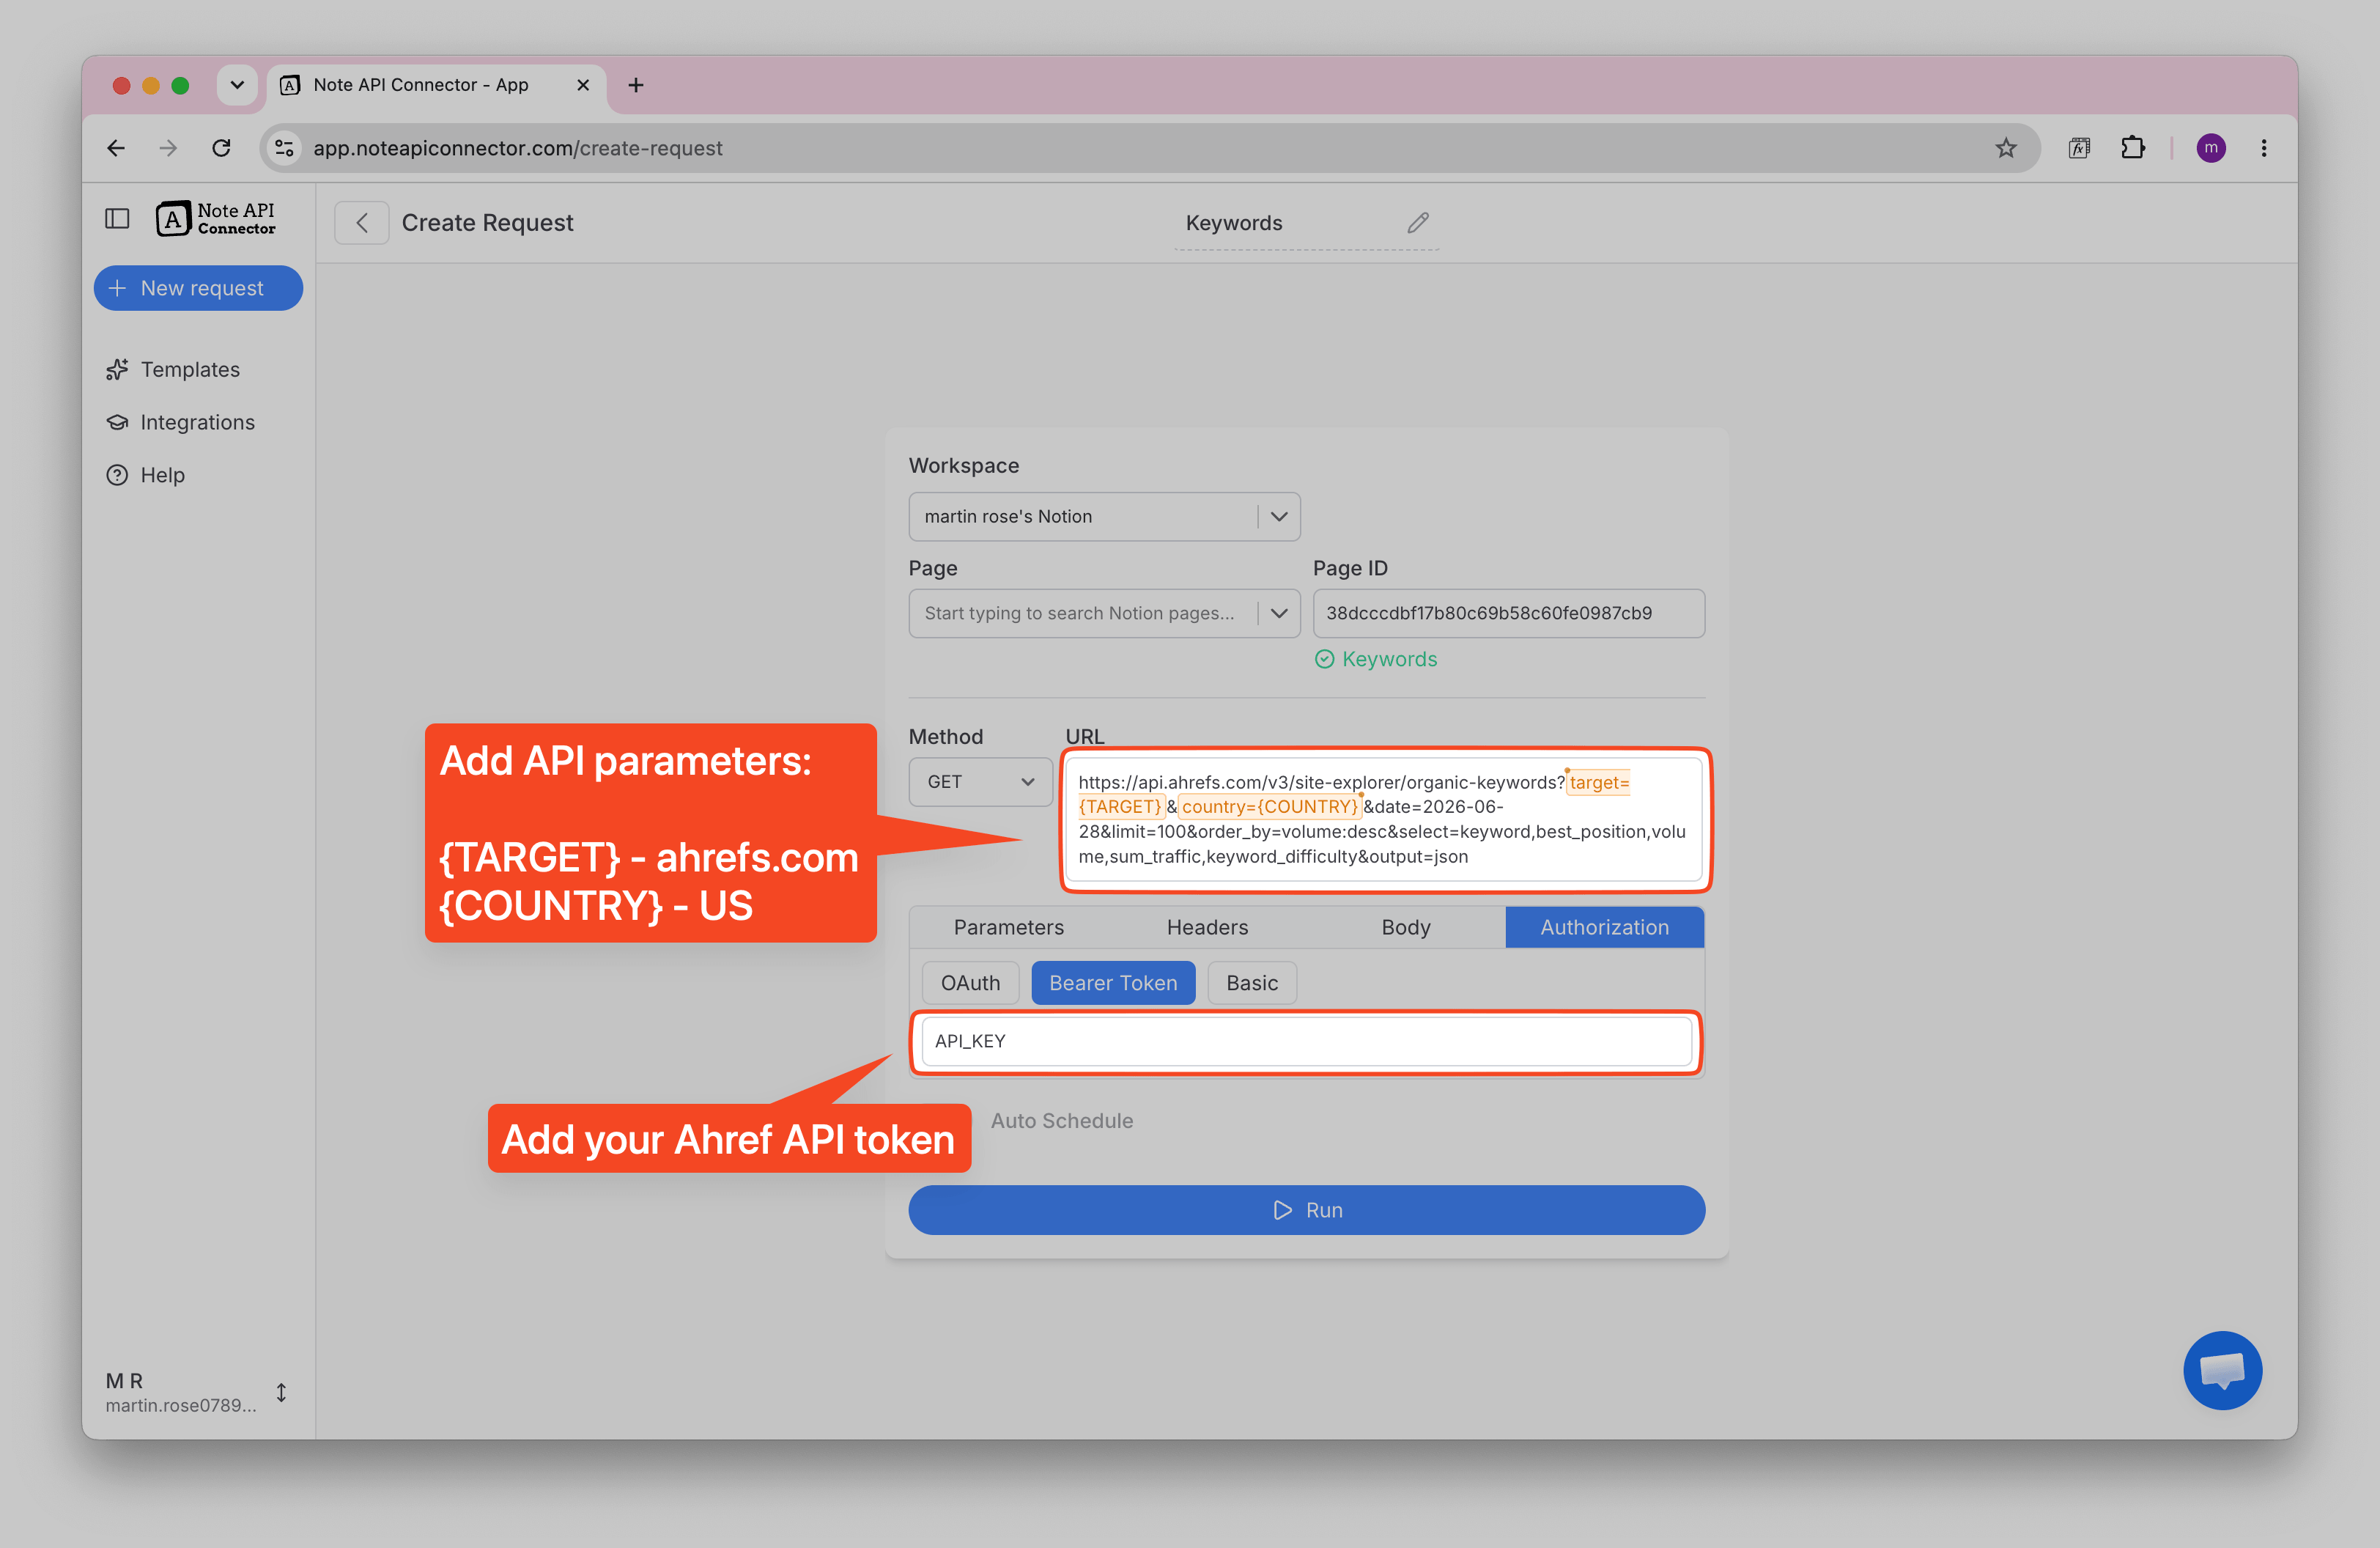Switch to the Body tab
The width and height of the screenshot is (2380, 1548).
[x=1406, y=927]
